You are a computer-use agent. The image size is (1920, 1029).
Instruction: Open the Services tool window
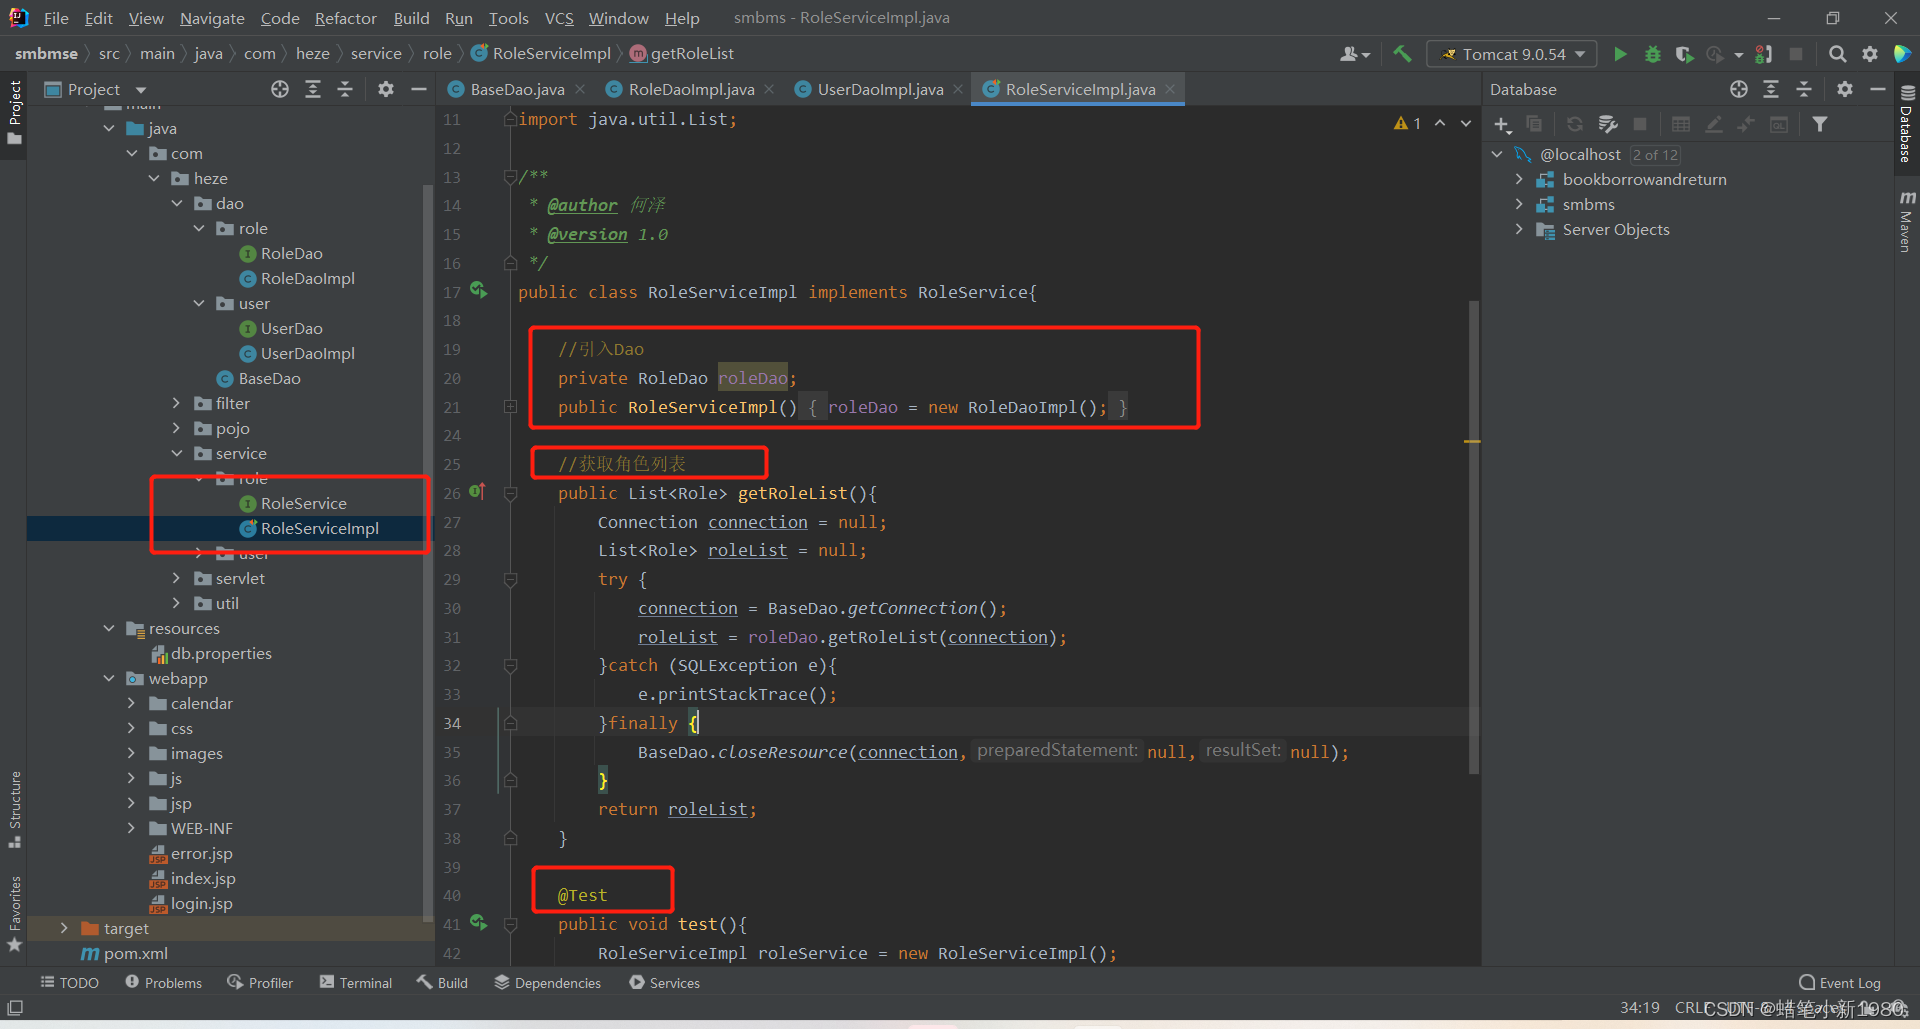pos(664,983)
